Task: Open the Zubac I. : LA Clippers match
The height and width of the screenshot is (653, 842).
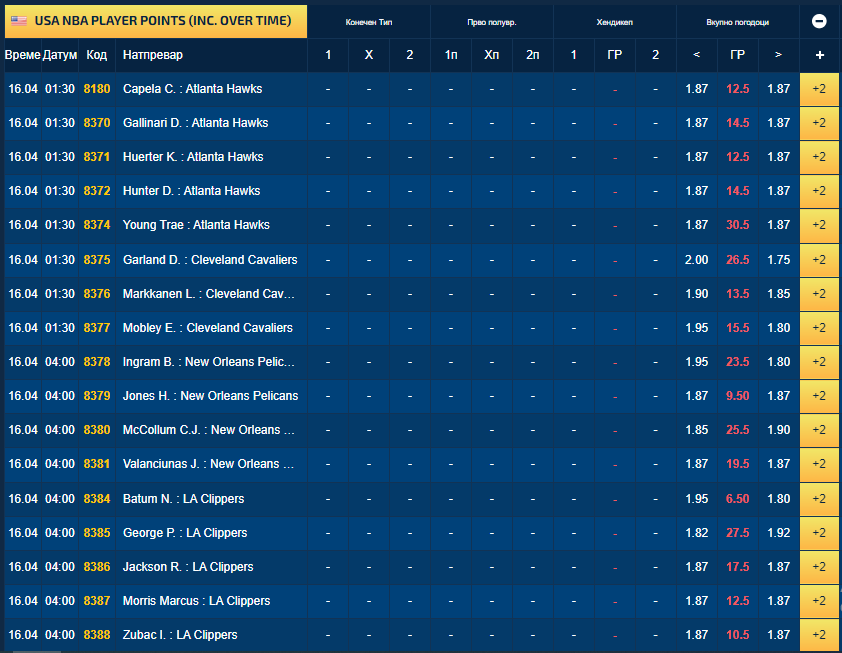Action: [180, 635]
